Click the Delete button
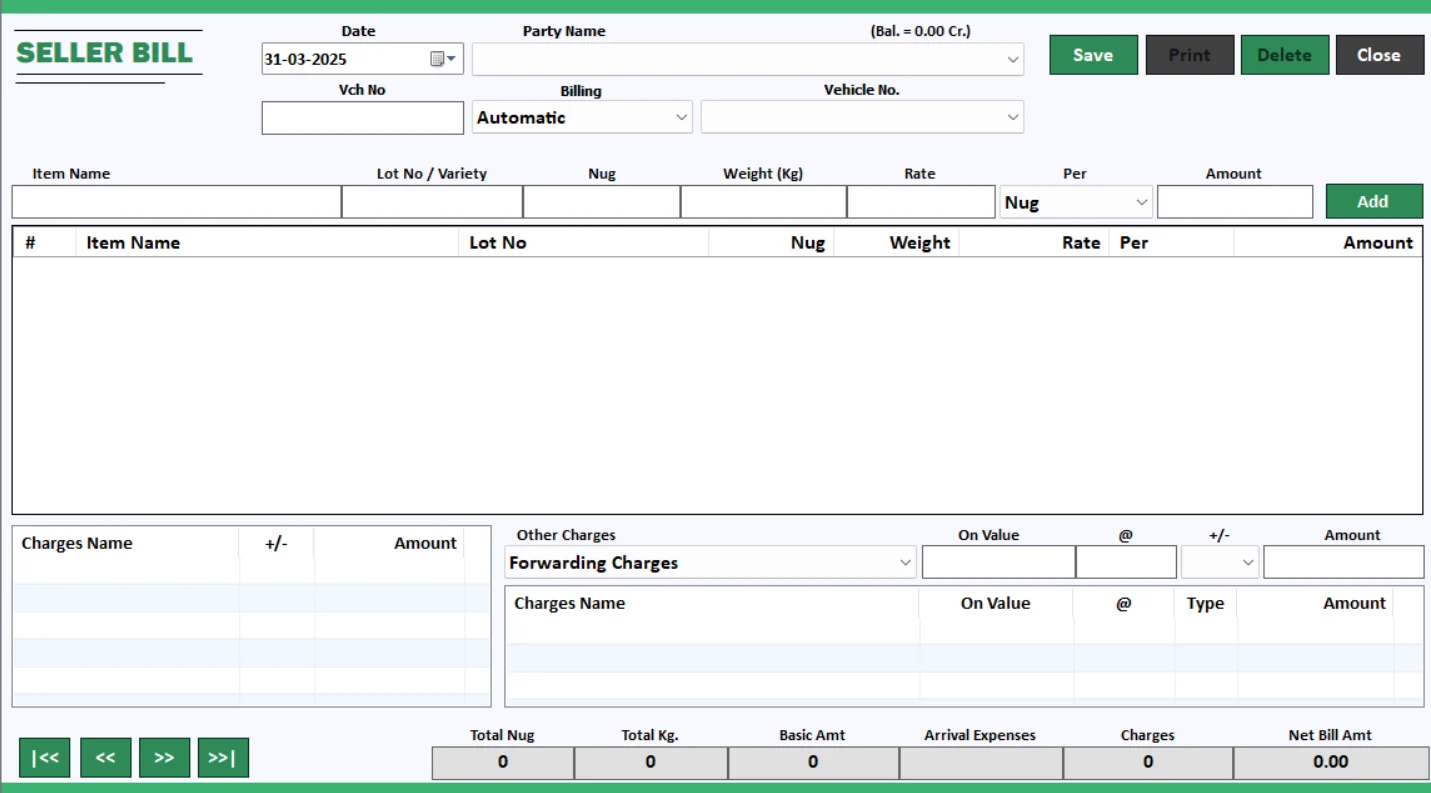The image size is (1431, 793). click(x=1284, y=55)
